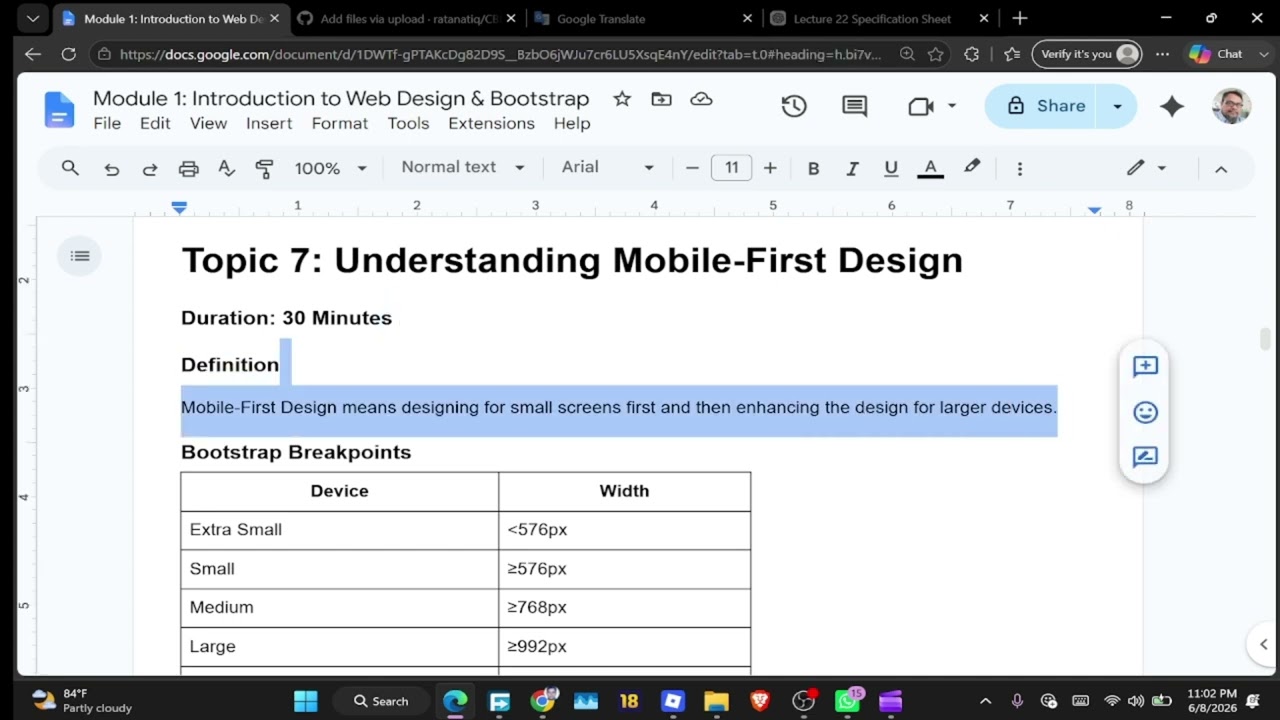Open File menu
The image size is (1280, 720).
click(x=107, y=123)
